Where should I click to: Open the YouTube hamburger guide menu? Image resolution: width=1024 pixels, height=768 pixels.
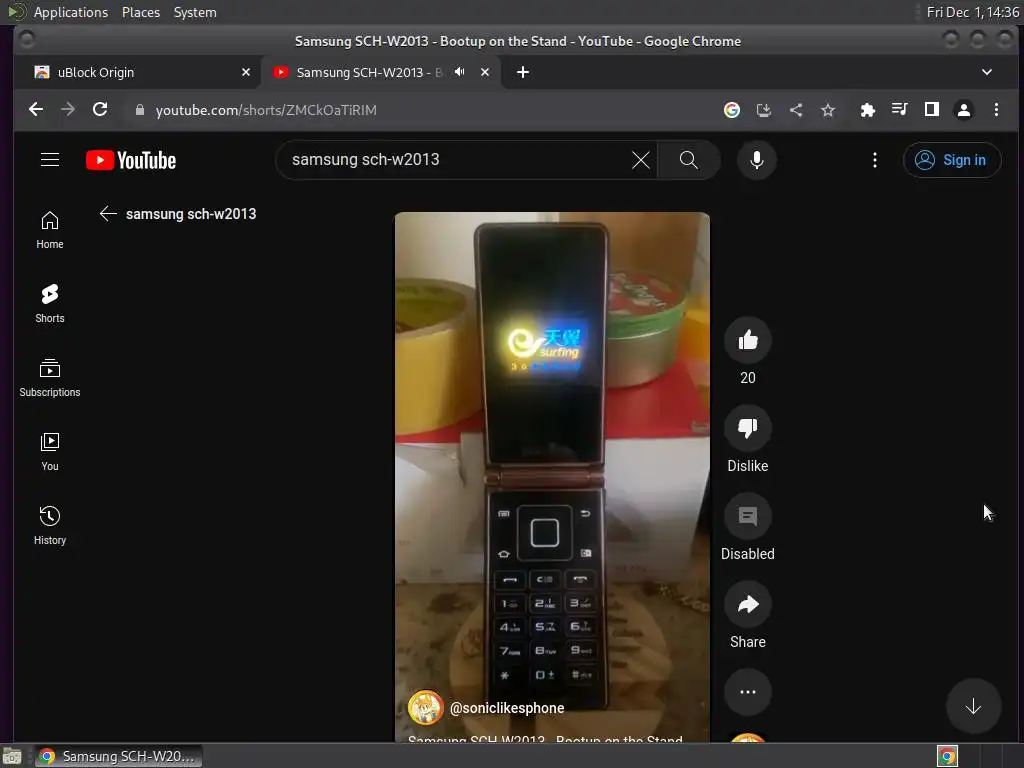(x=50, y=160)
